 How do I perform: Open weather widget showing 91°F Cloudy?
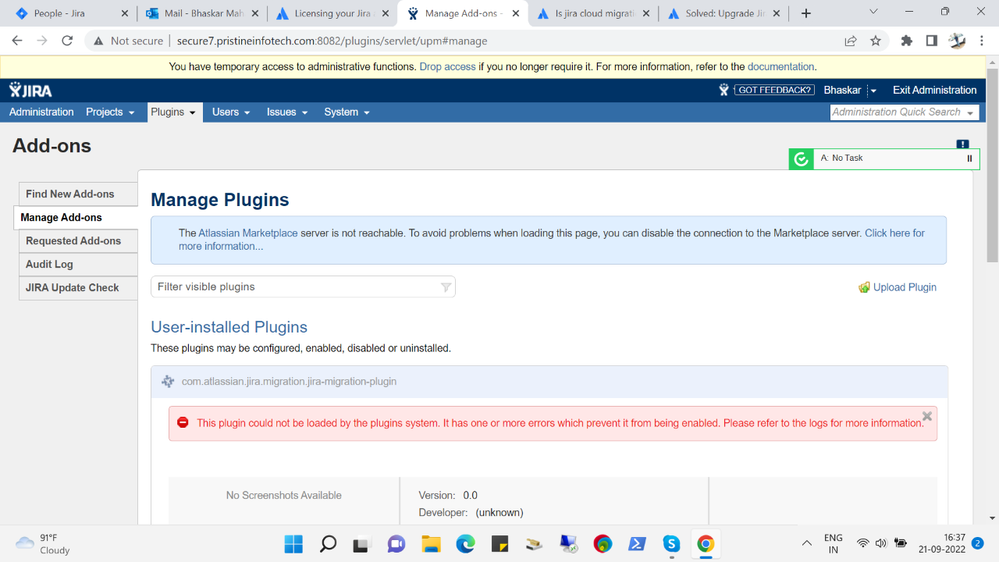[43, 544]
